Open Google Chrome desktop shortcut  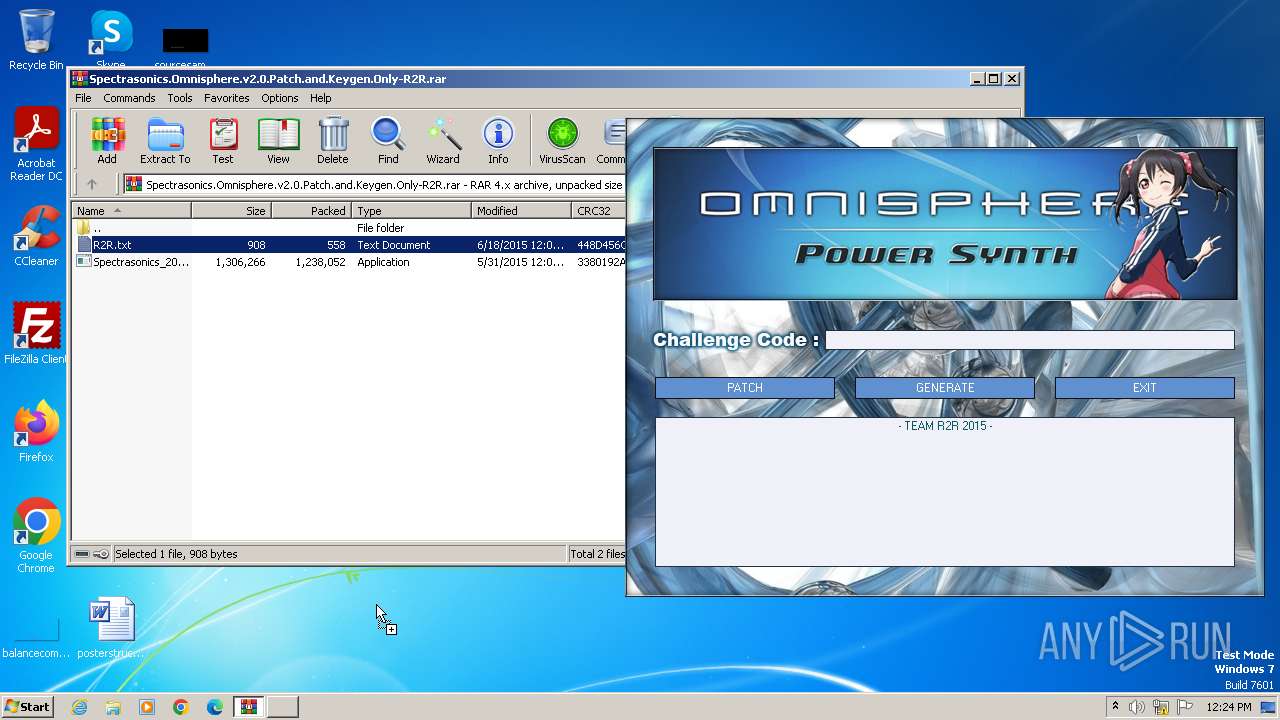click(36, 536)
